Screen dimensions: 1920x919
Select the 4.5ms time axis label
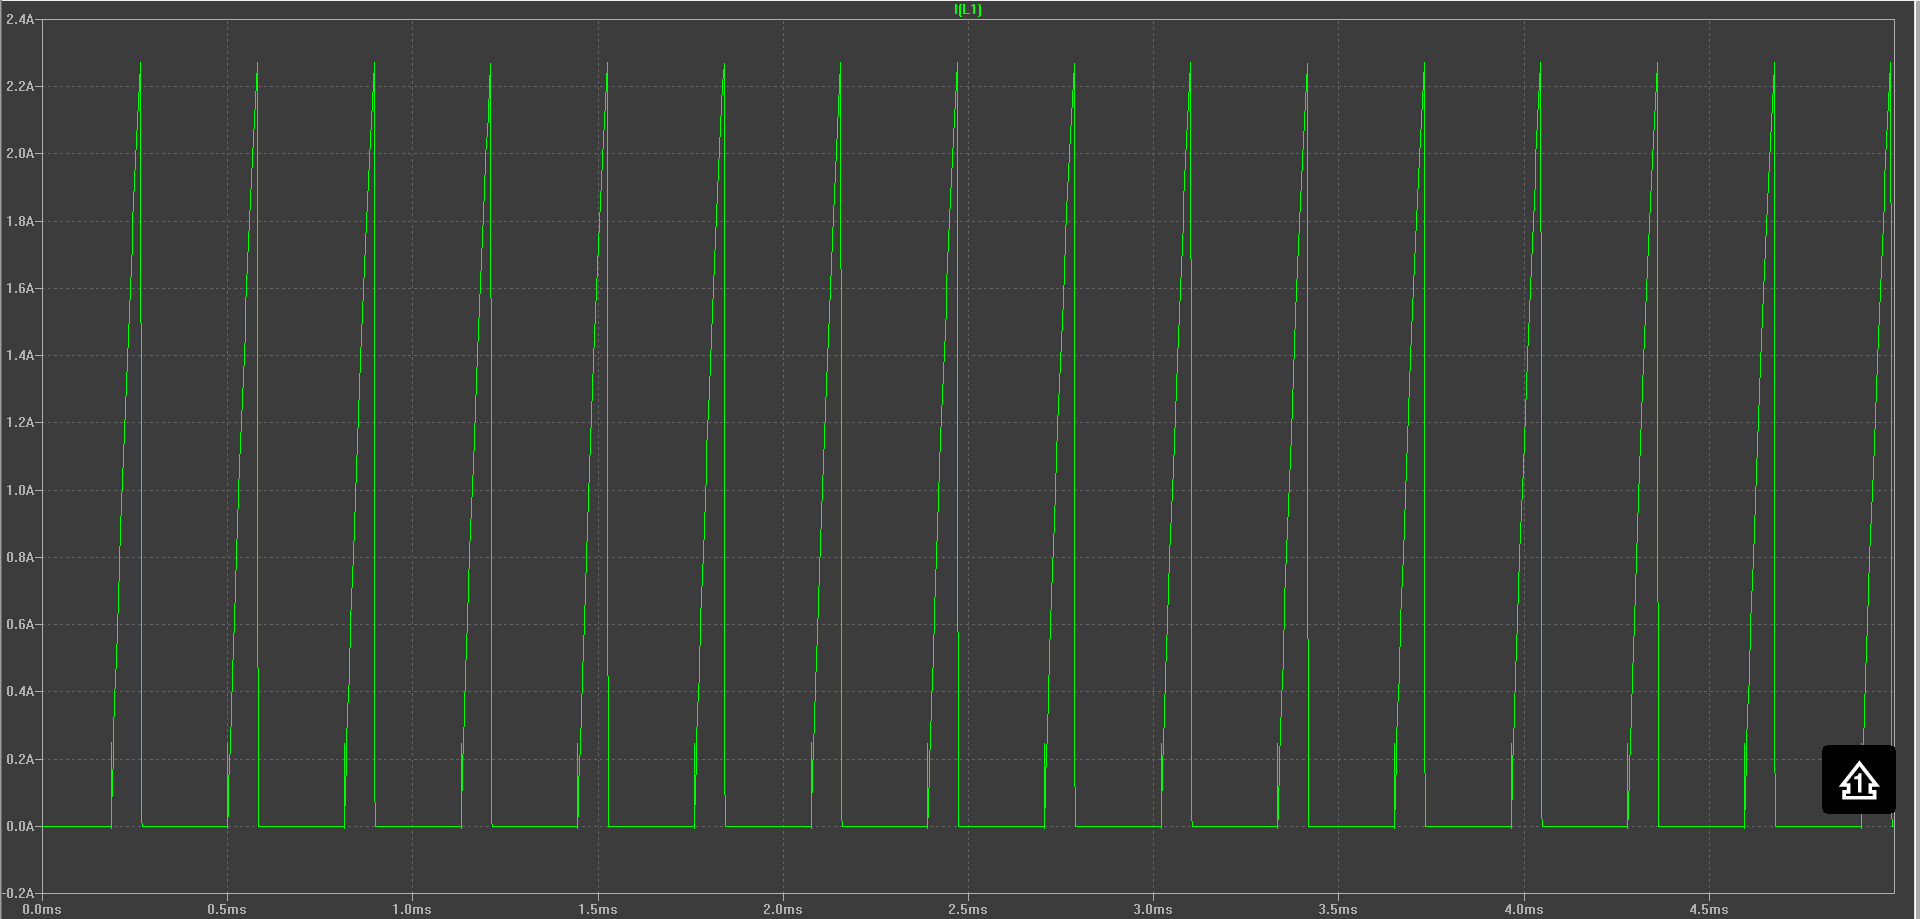coord(1709,909)
